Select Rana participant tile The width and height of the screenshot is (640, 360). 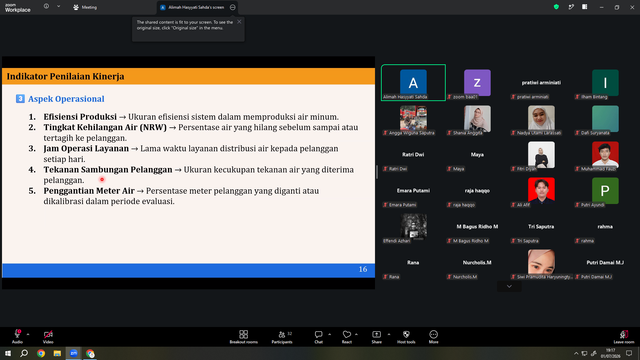[413, 262]
